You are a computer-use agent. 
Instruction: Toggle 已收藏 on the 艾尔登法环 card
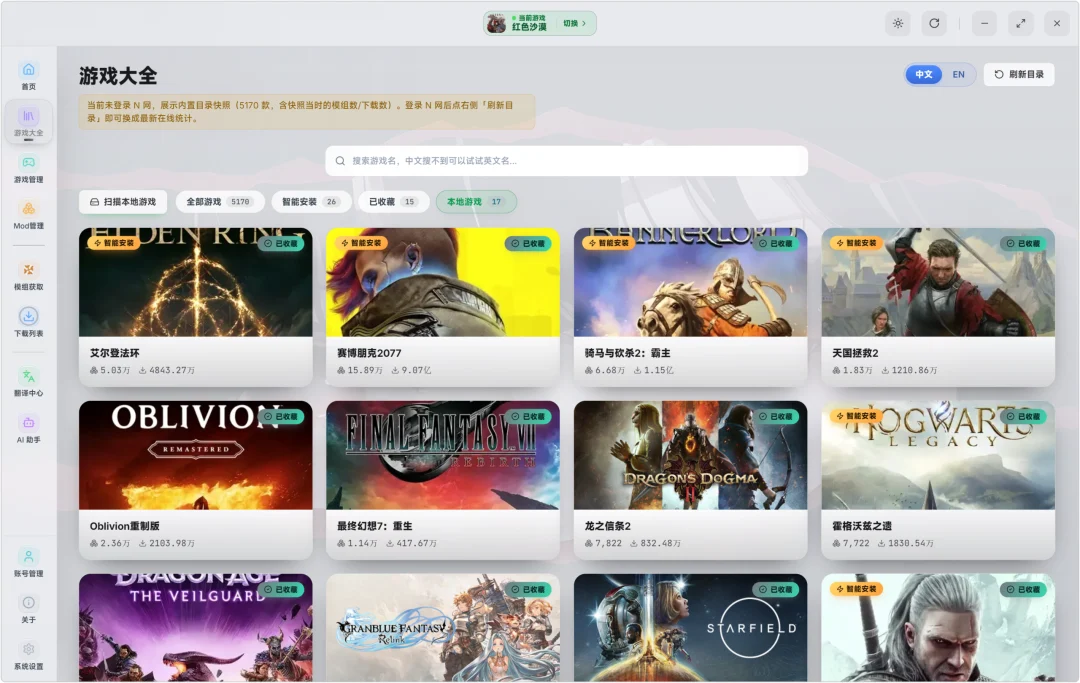click(281, 244)
